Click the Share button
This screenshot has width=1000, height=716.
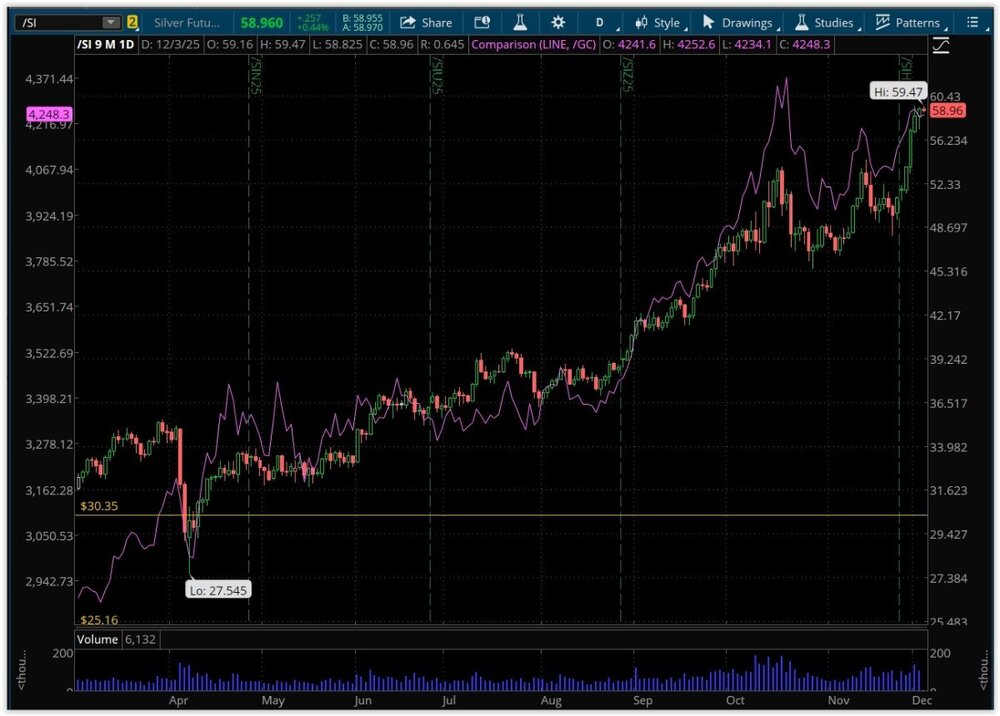pyautogui.click(x=426, y=22)
